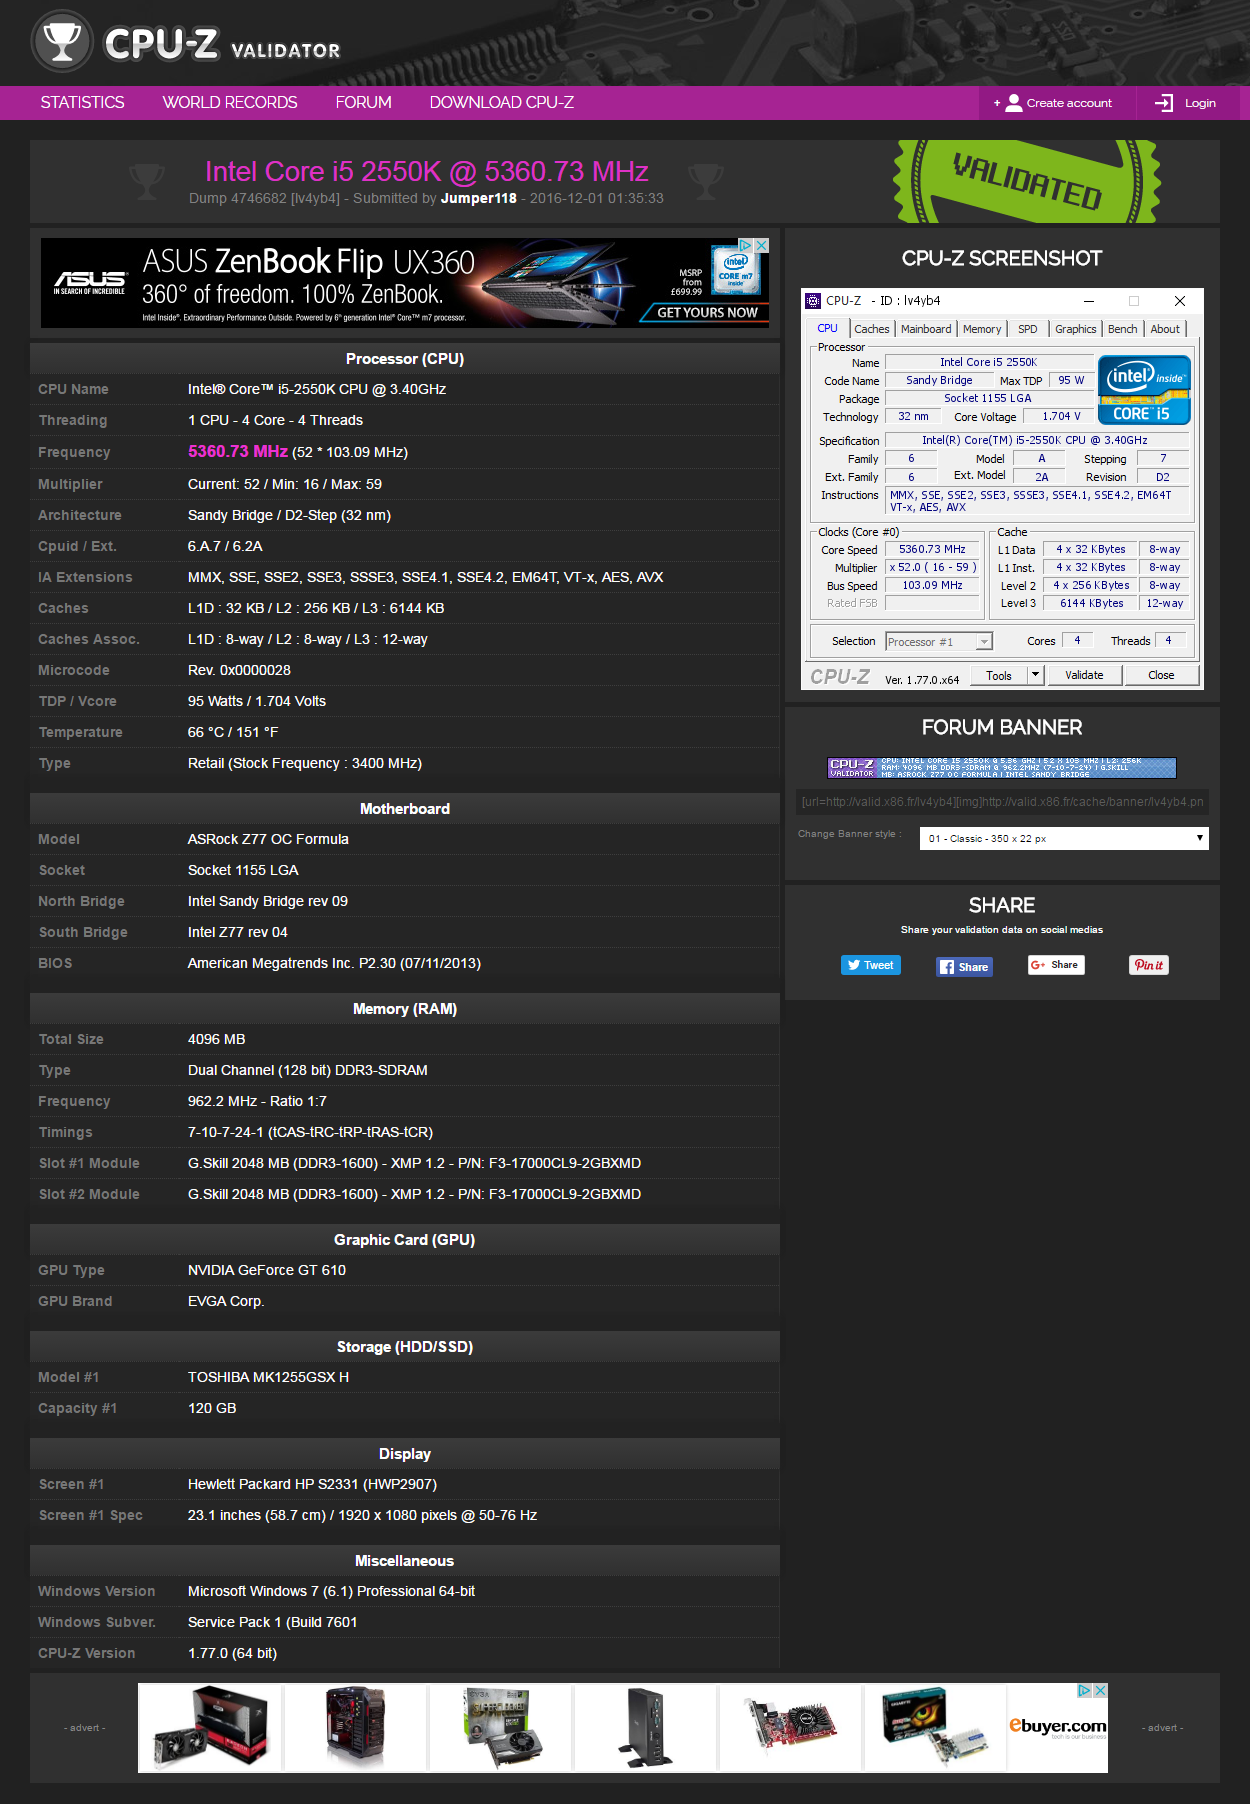Viewport: 1250px width, 1804px height.
Task: Click Create account button
Action: pyautogui.click(x=1057, y=103)
